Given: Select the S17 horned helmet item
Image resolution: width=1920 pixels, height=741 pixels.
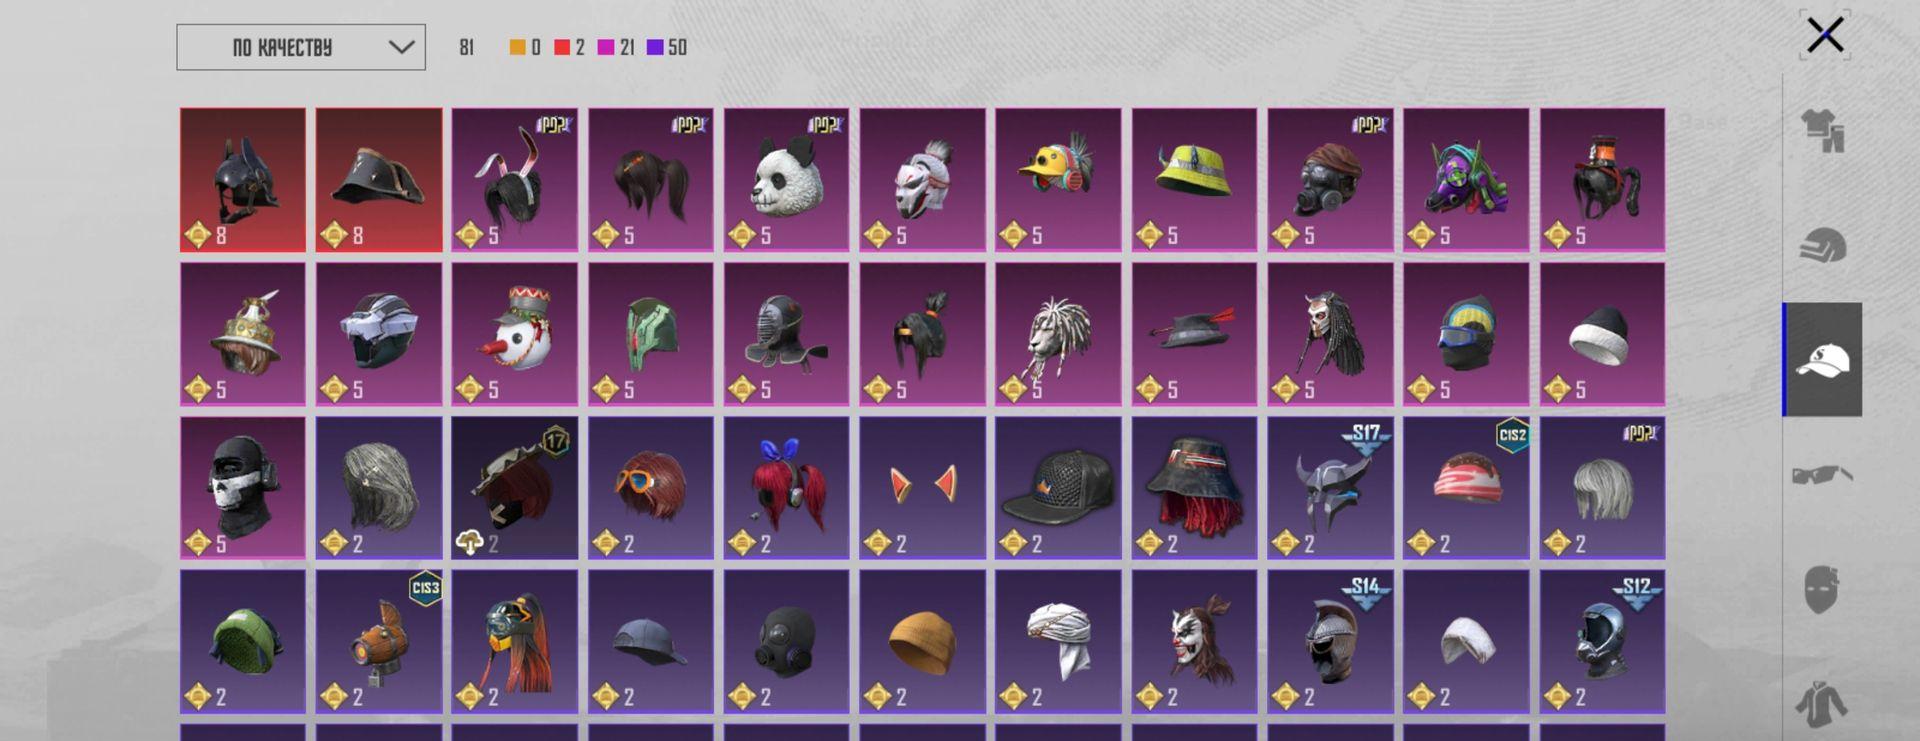Looking at the screenshot, I should click(x=1330, y=487).
